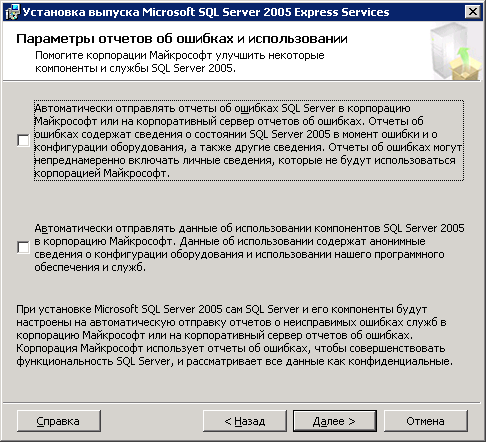Click the usage data description text label
486x442 pixels.
click(x=249, y=248)
